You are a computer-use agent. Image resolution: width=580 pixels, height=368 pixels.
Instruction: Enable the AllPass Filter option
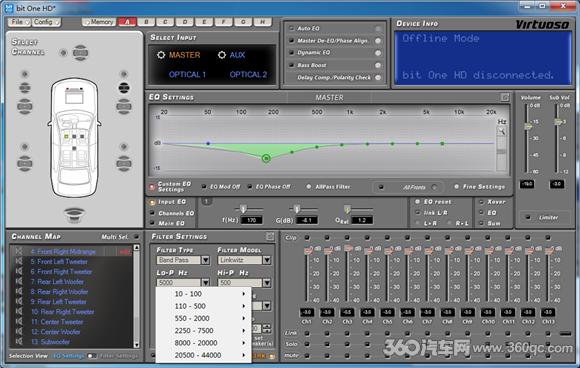pos(308,187)
